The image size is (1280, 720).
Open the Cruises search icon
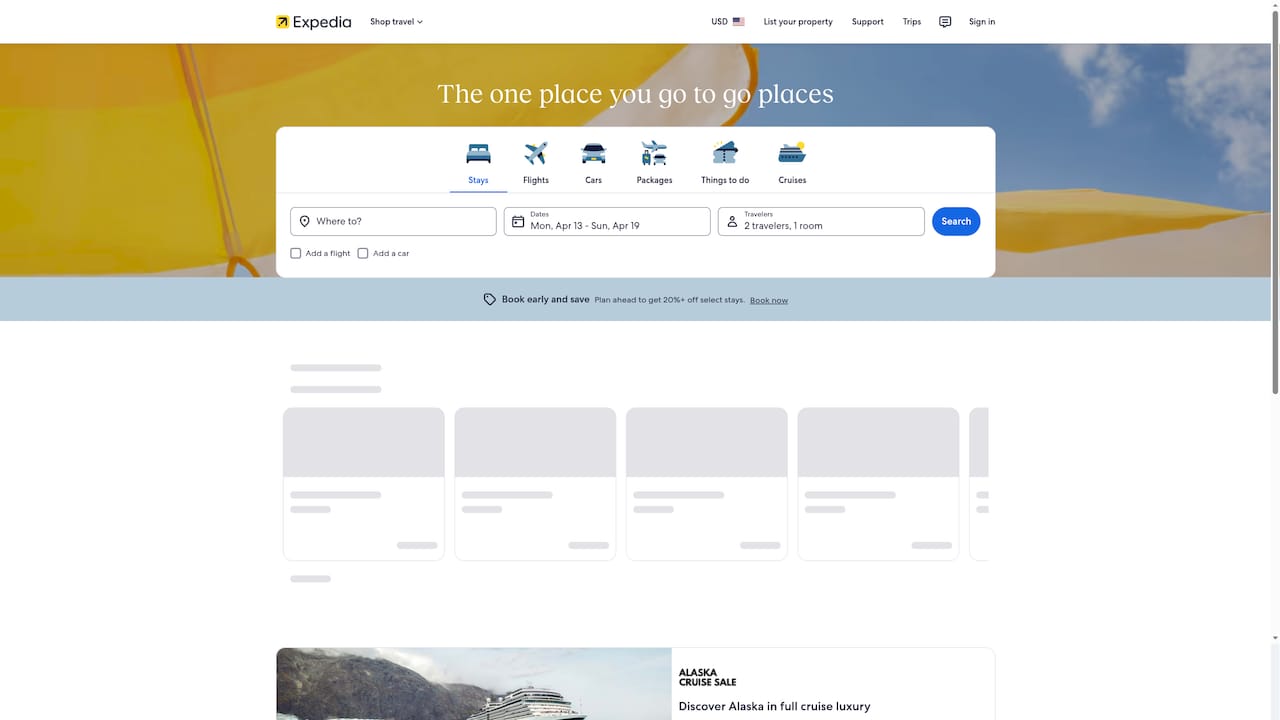click(791, 152)
